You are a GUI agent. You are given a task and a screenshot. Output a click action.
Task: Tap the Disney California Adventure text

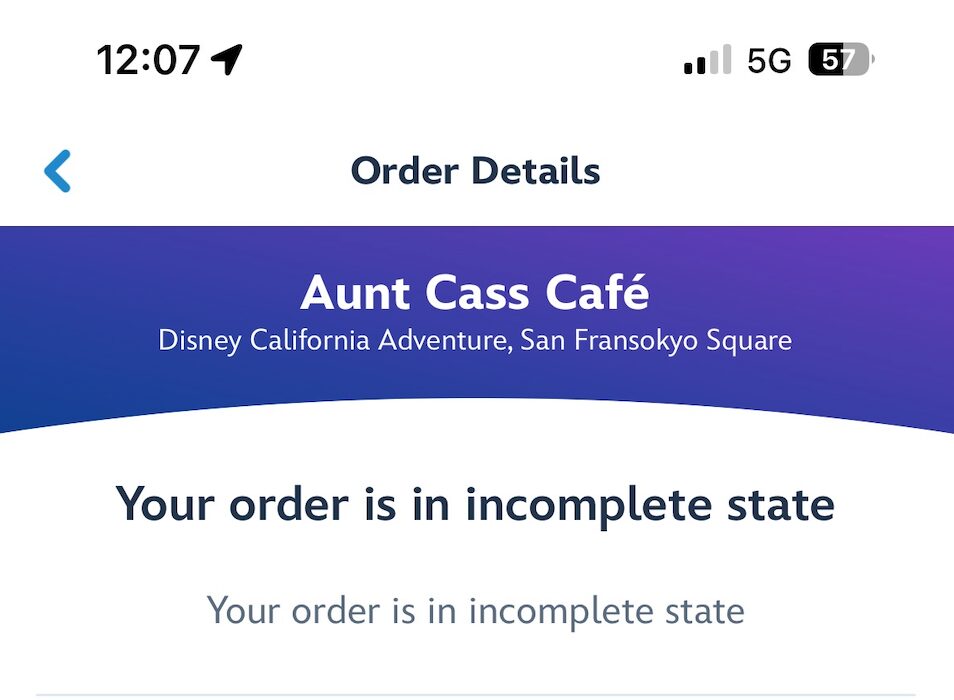point(334,340)
